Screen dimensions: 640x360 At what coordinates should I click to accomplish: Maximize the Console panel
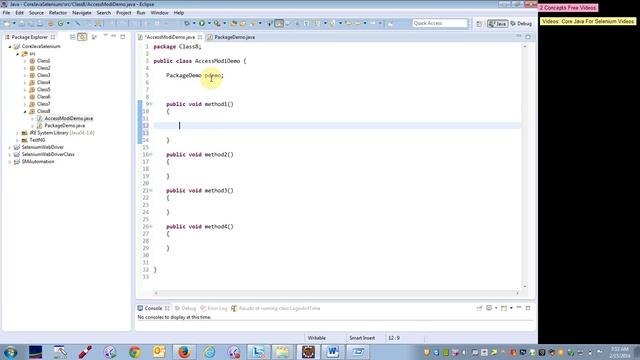[528, 308]
